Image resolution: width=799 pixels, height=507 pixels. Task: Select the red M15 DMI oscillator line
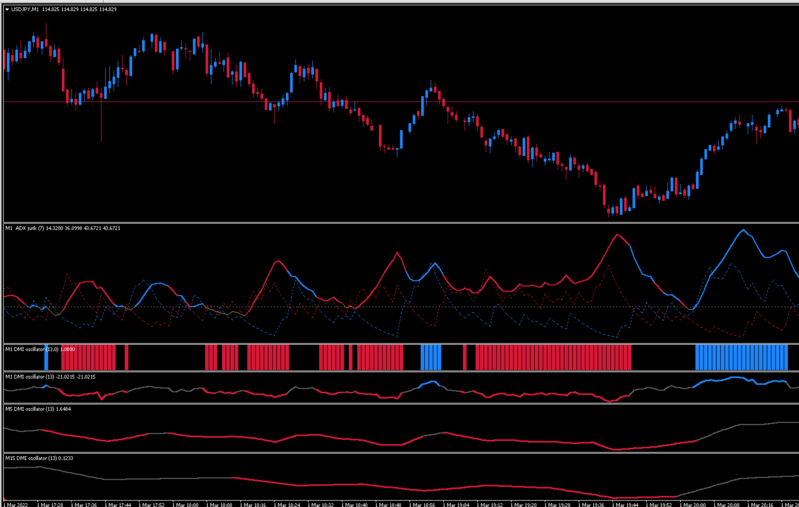(x=454, y=488)
